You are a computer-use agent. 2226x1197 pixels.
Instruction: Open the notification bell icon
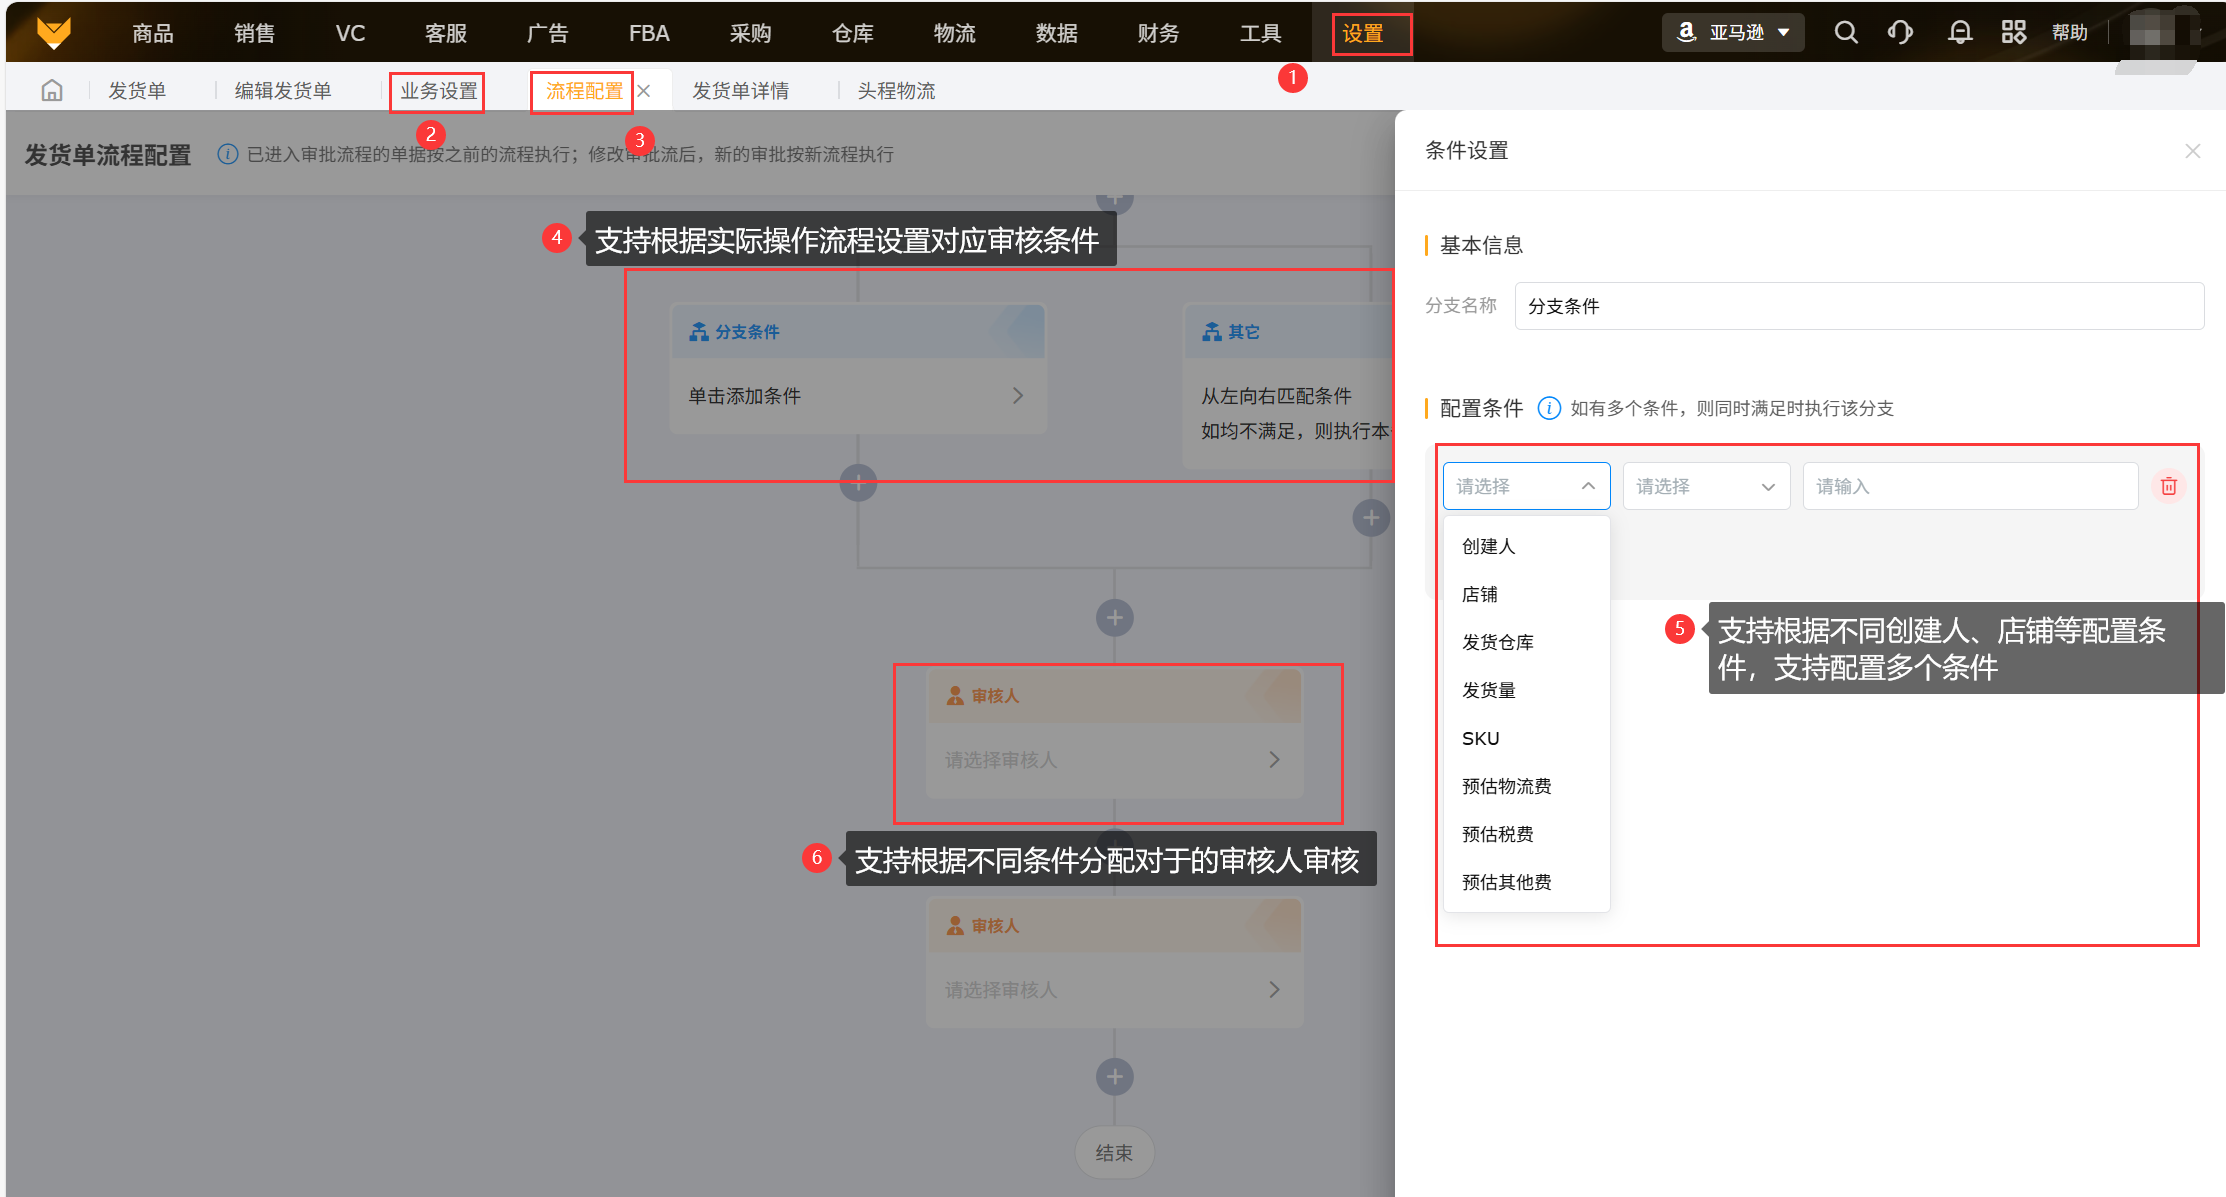tap(1959, 33)
